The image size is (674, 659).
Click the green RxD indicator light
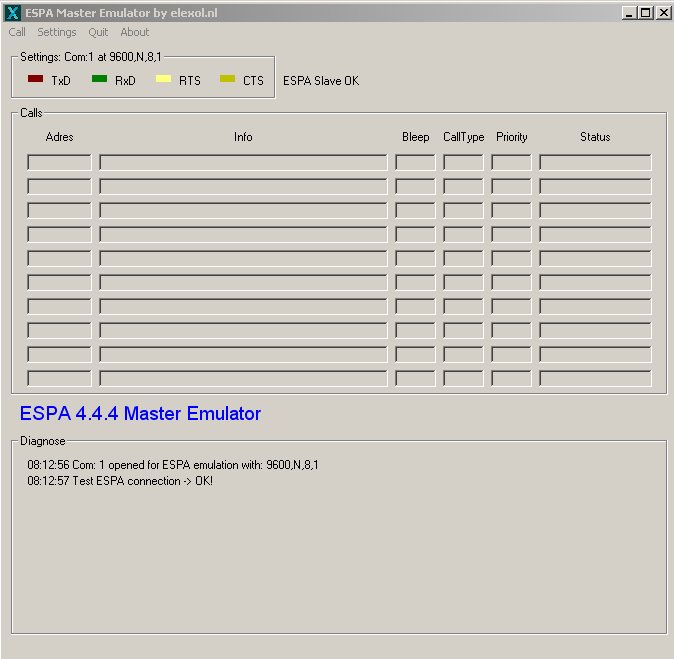(99, 79)
